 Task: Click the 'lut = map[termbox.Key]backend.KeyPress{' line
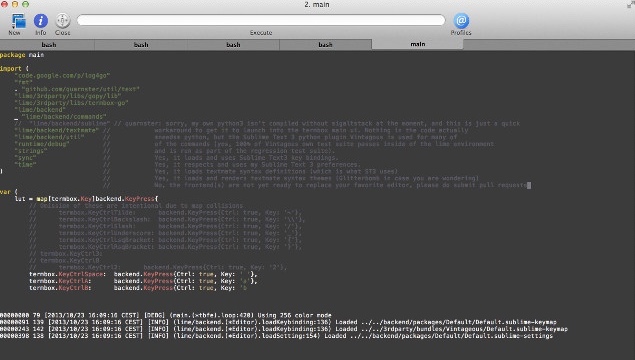86,199
